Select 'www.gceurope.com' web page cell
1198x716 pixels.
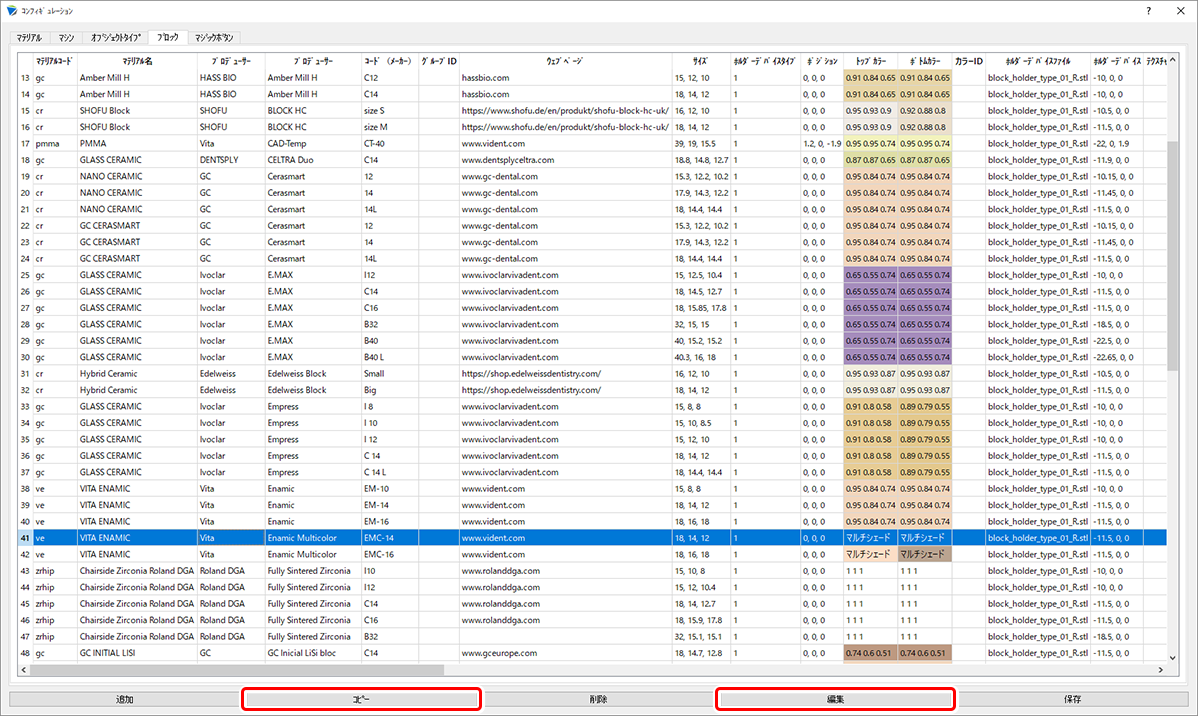[x=565, y=653]
